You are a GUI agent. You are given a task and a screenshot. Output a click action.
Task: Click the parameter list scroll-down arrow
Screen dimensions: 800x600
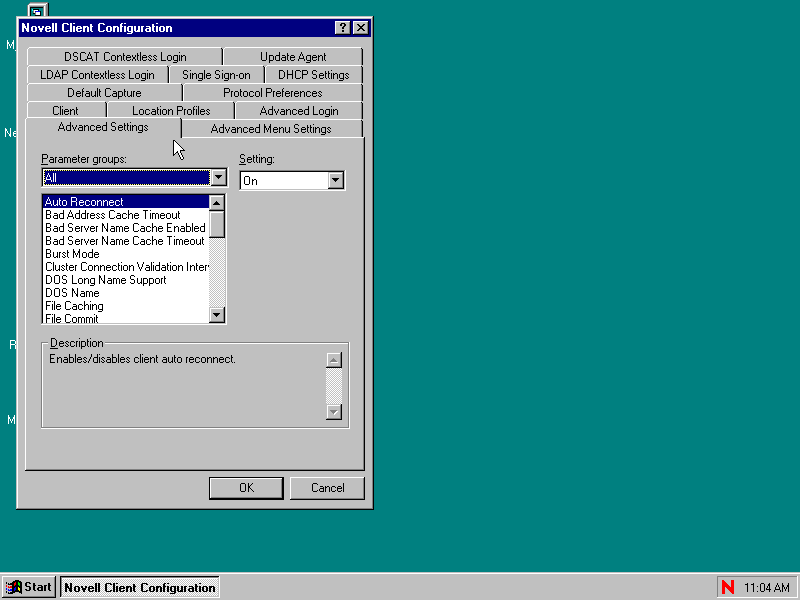(x=217, y=315)
